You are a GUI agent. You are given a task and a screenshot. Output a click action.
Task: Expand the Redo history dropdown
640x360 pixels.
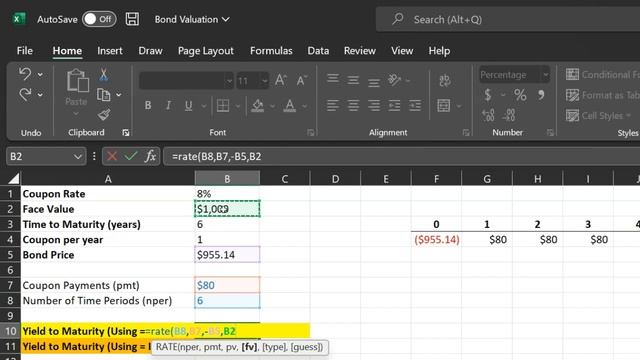[x=40, y=95]
